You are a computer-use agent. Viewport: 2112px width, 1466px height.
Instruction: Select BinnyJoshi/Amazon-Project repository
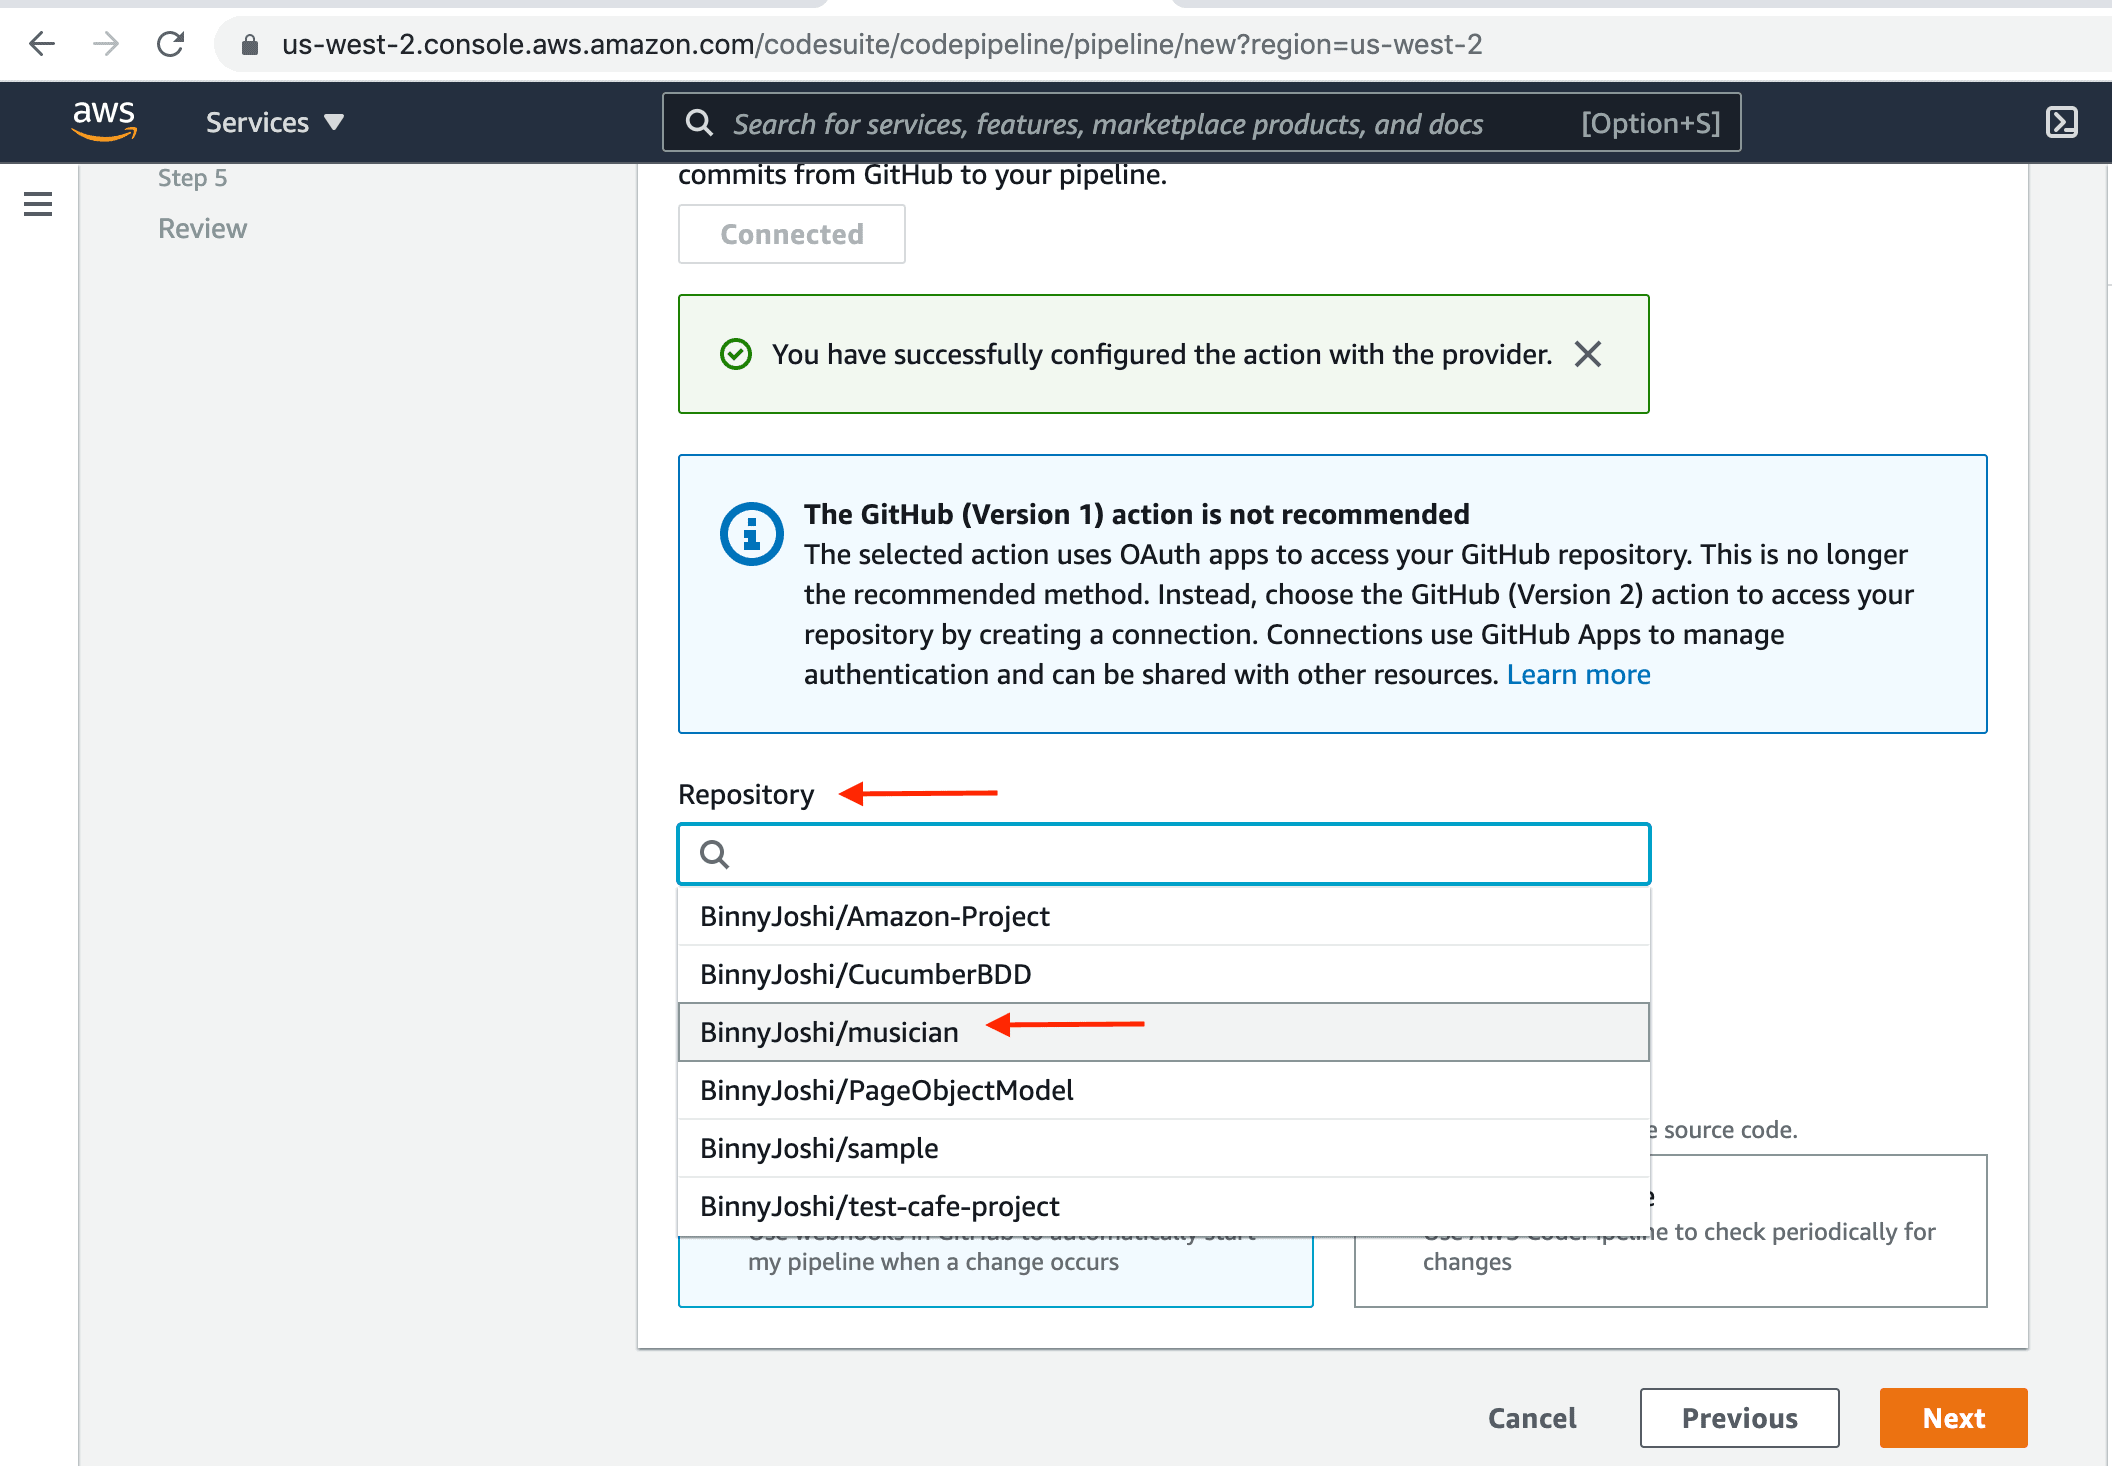[x=1164, y=916]
